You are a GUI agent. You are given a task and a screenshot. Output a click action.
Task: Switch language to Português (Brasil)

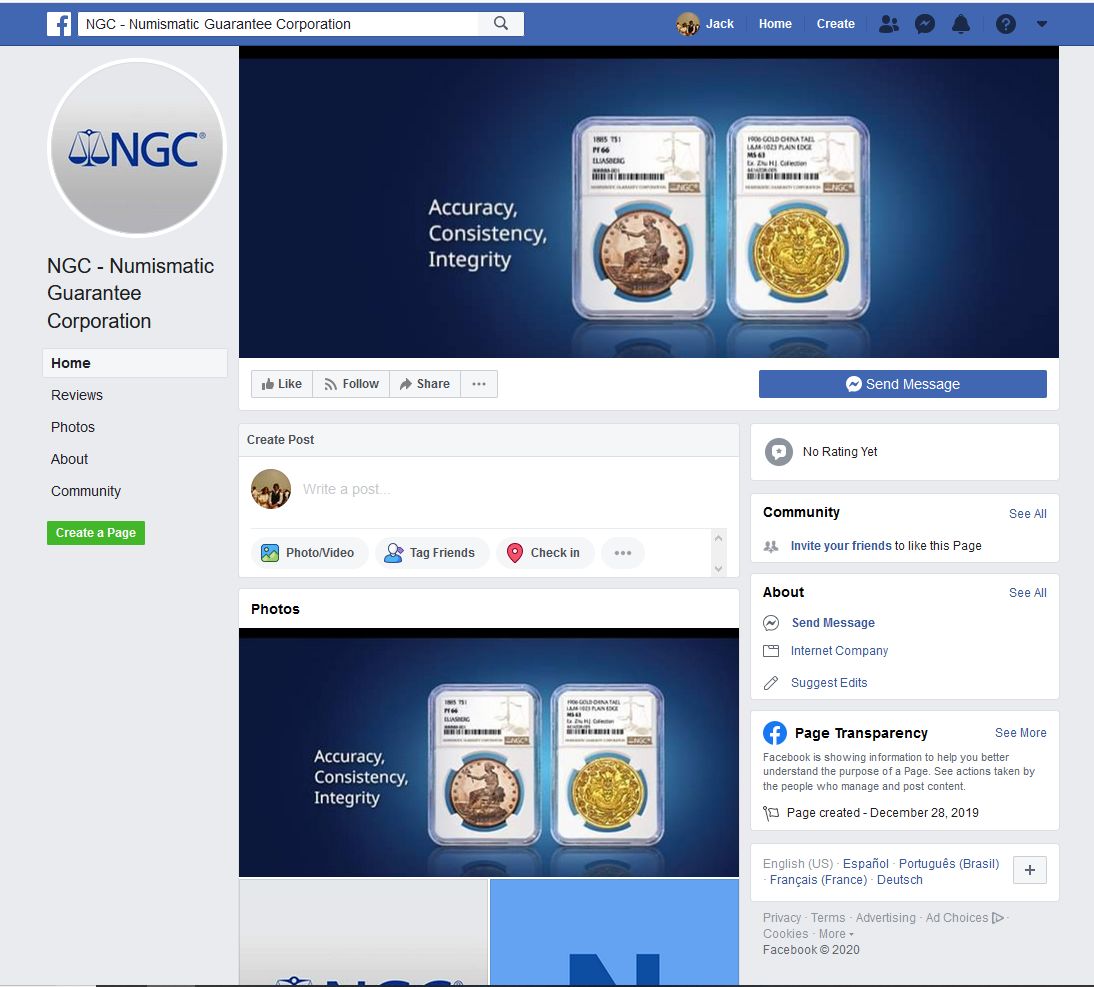[948, 864]
